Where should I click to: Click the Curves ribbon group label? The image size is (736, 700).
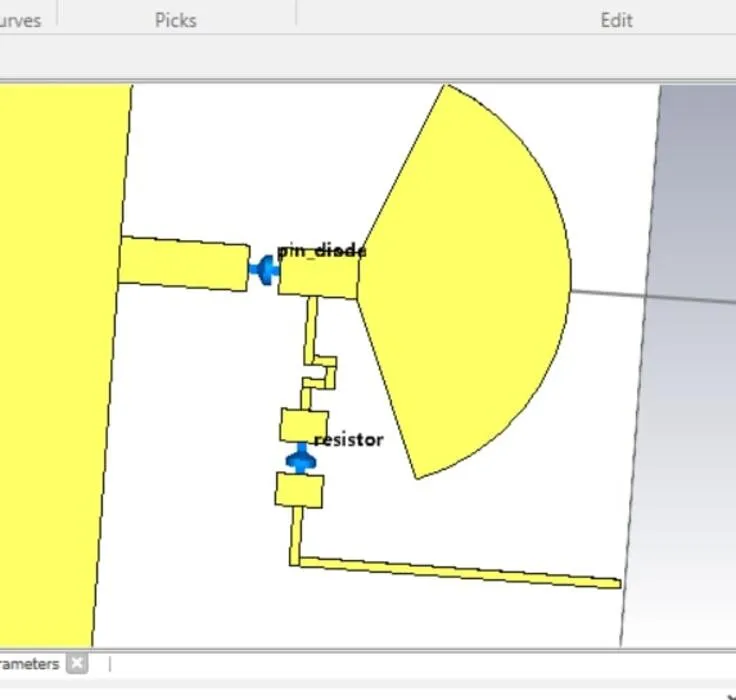point(20,20)
